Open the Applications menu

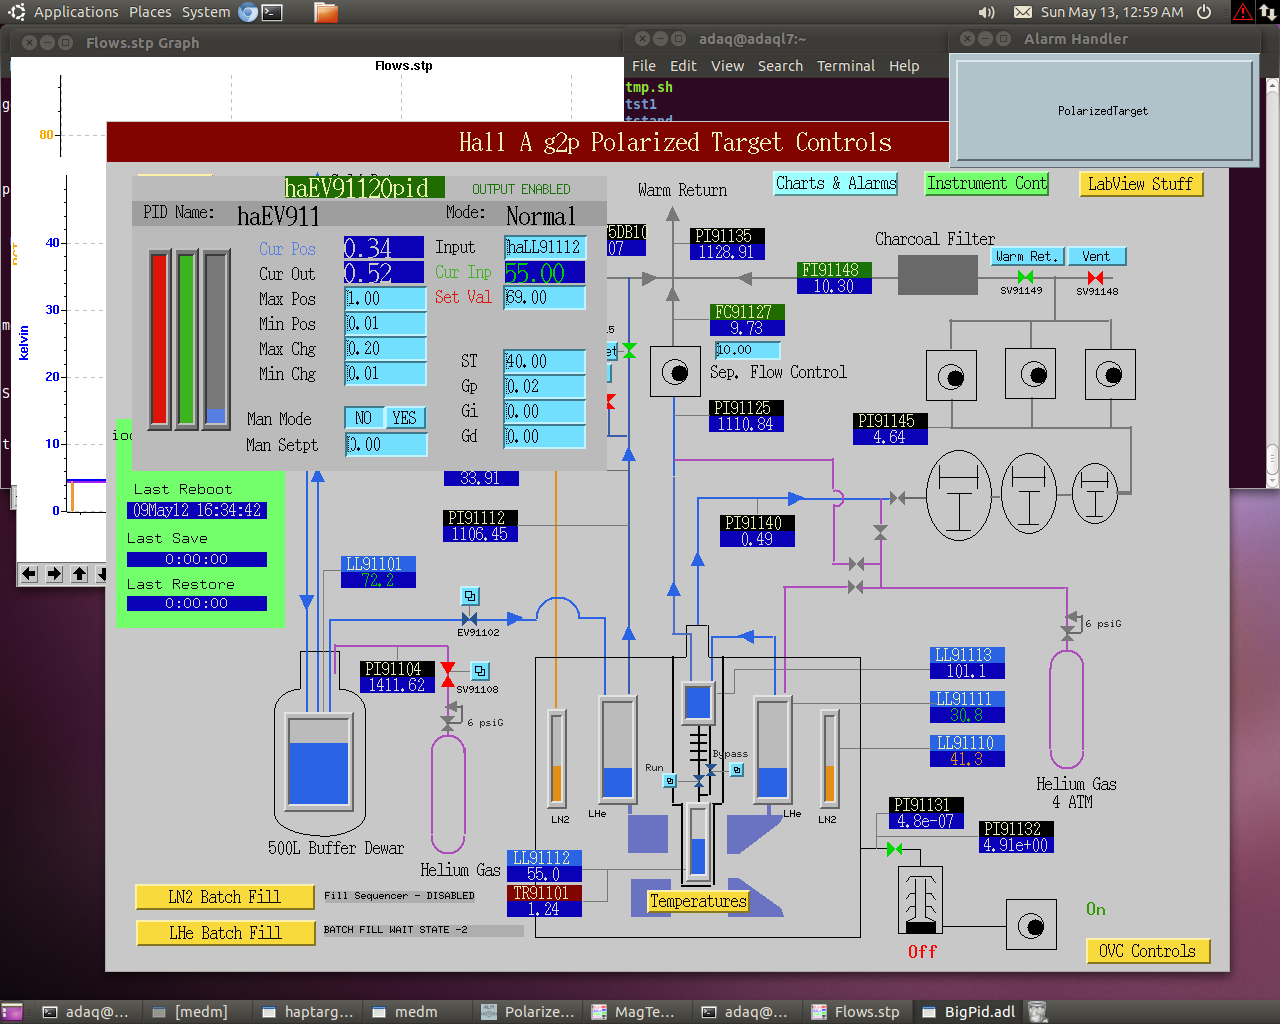point(76,12)
